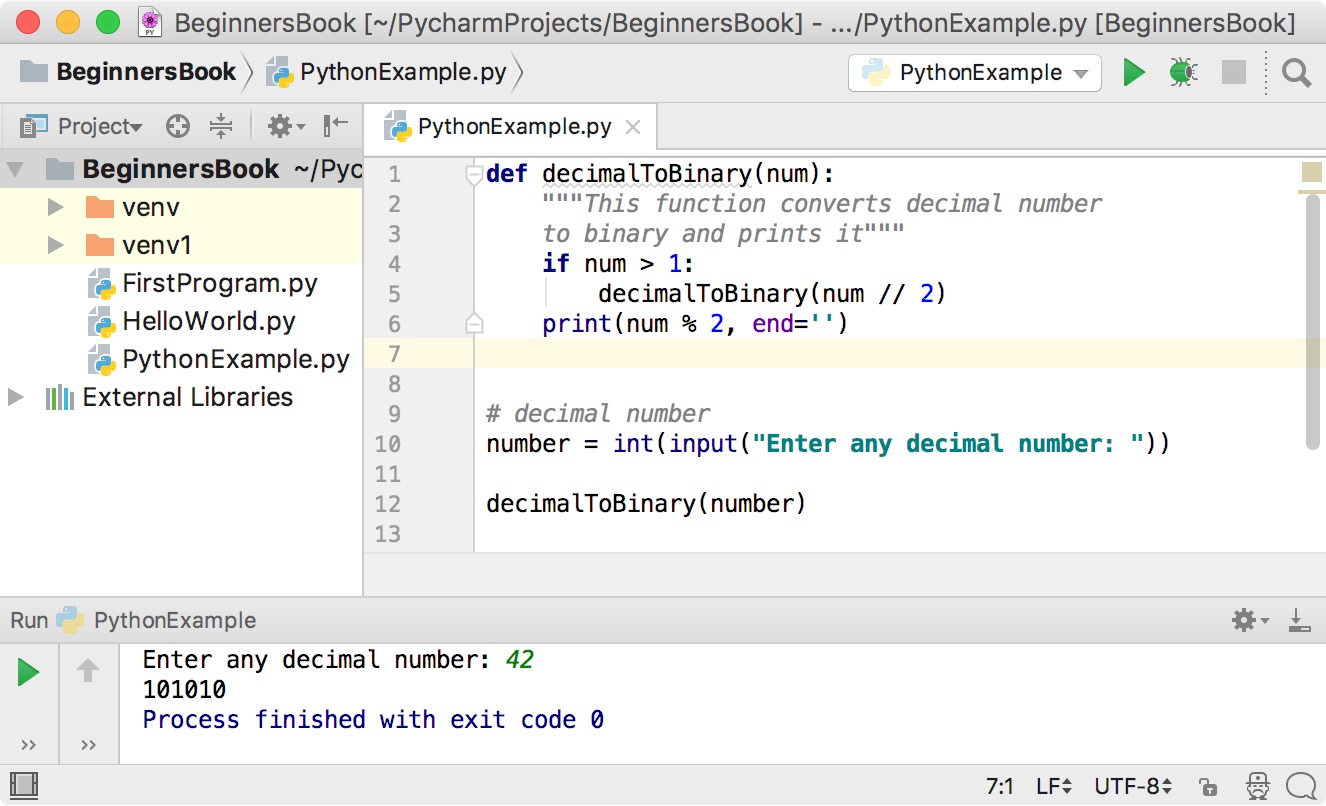Click the editor vertical scrollbar thumb
This screenshot has width=1326, height=806.
(x=1314, y=322)
